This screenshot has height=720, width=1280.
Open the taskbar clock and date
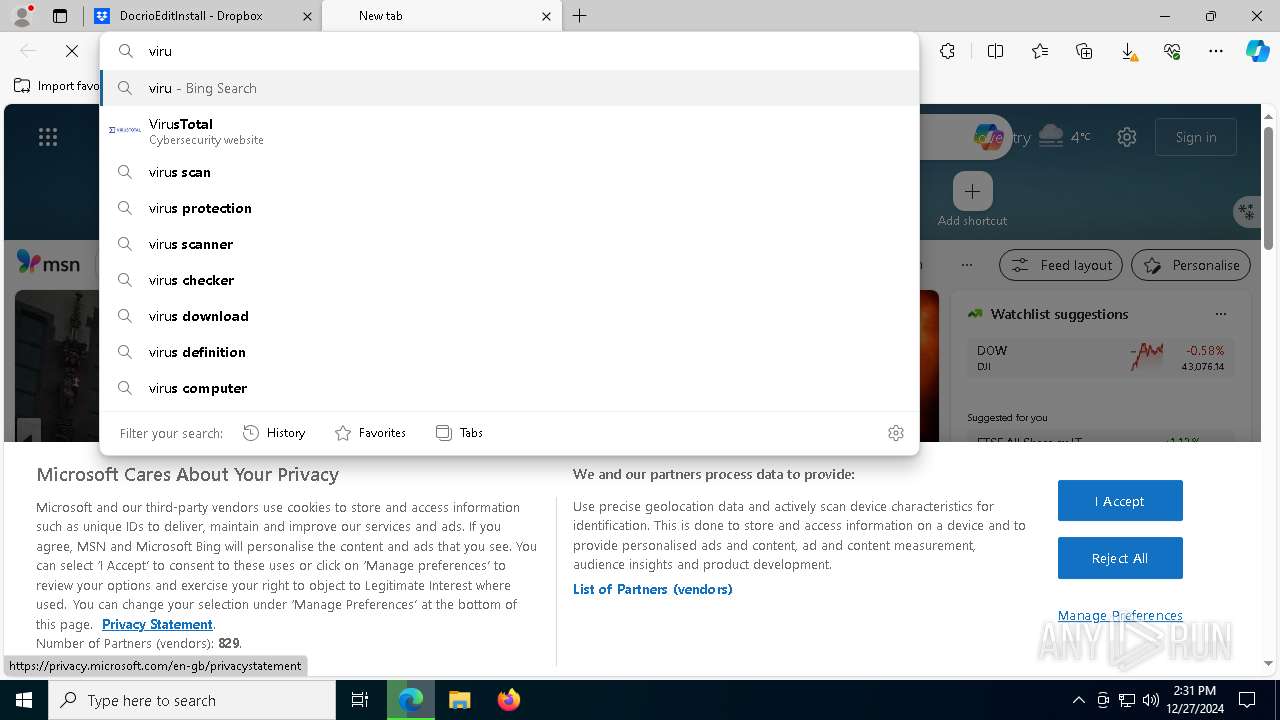pos(1194,700)
